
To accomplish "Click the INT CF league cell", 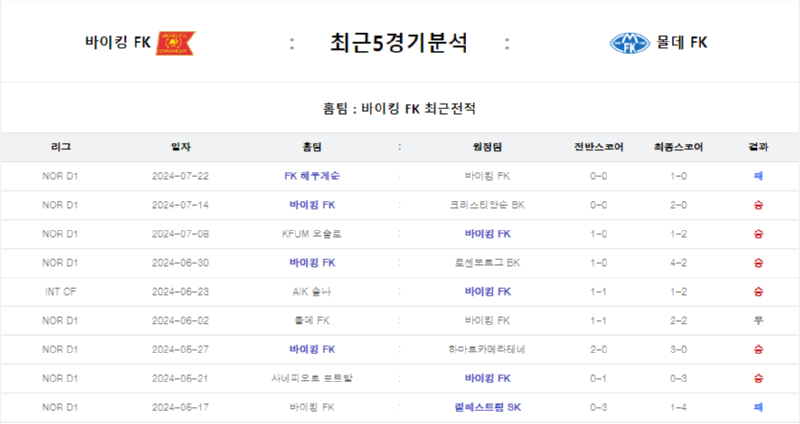I will point(60,292).
